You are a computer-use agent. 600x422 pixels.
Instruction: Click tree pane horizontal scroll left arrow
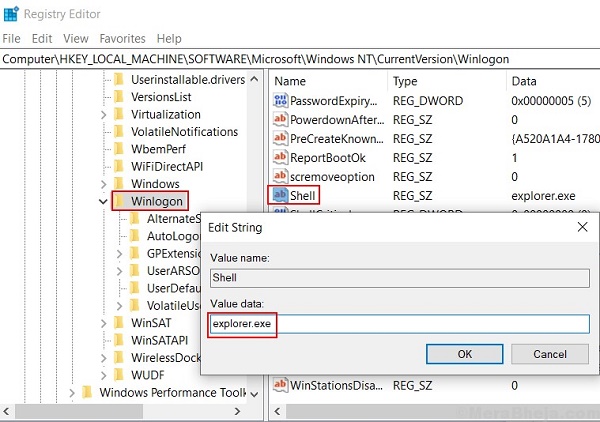pos(6,411)
